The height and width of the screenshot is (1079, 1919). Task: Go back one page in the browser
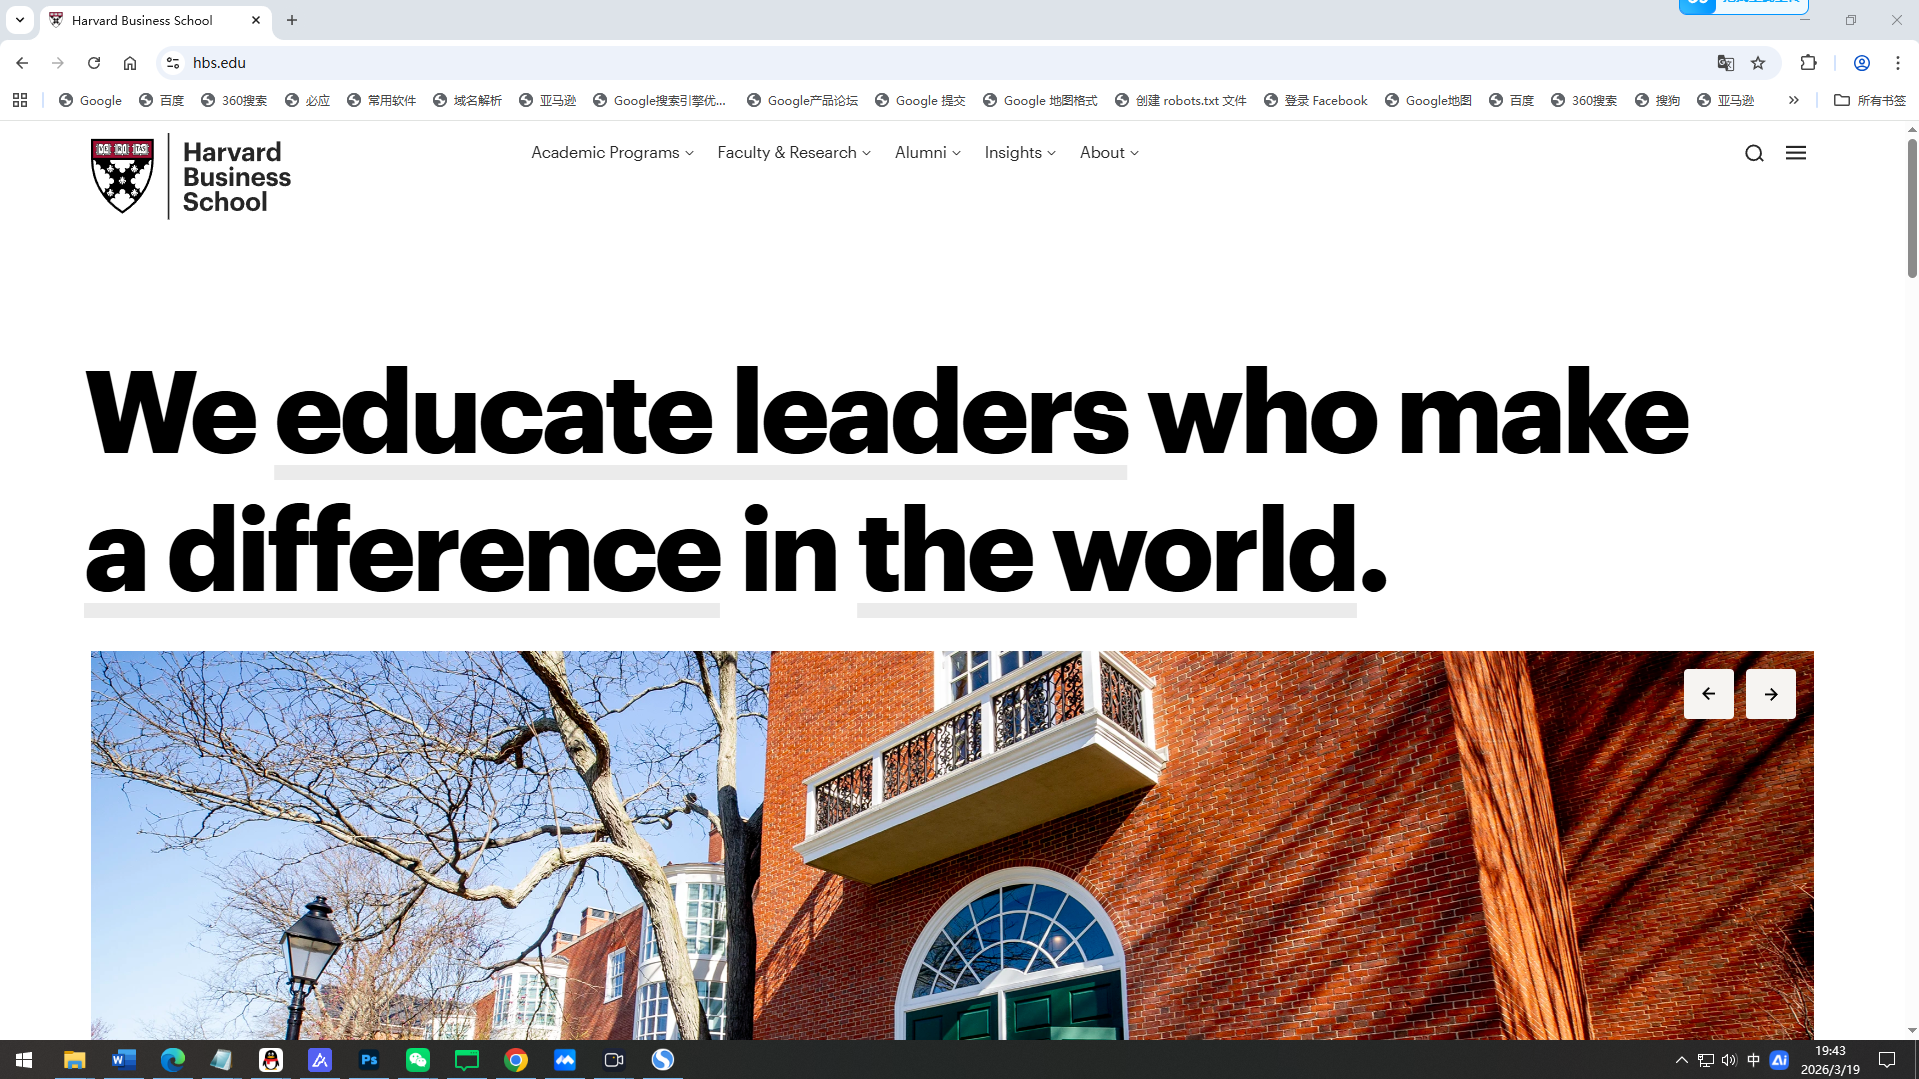(x=22, y=63)
